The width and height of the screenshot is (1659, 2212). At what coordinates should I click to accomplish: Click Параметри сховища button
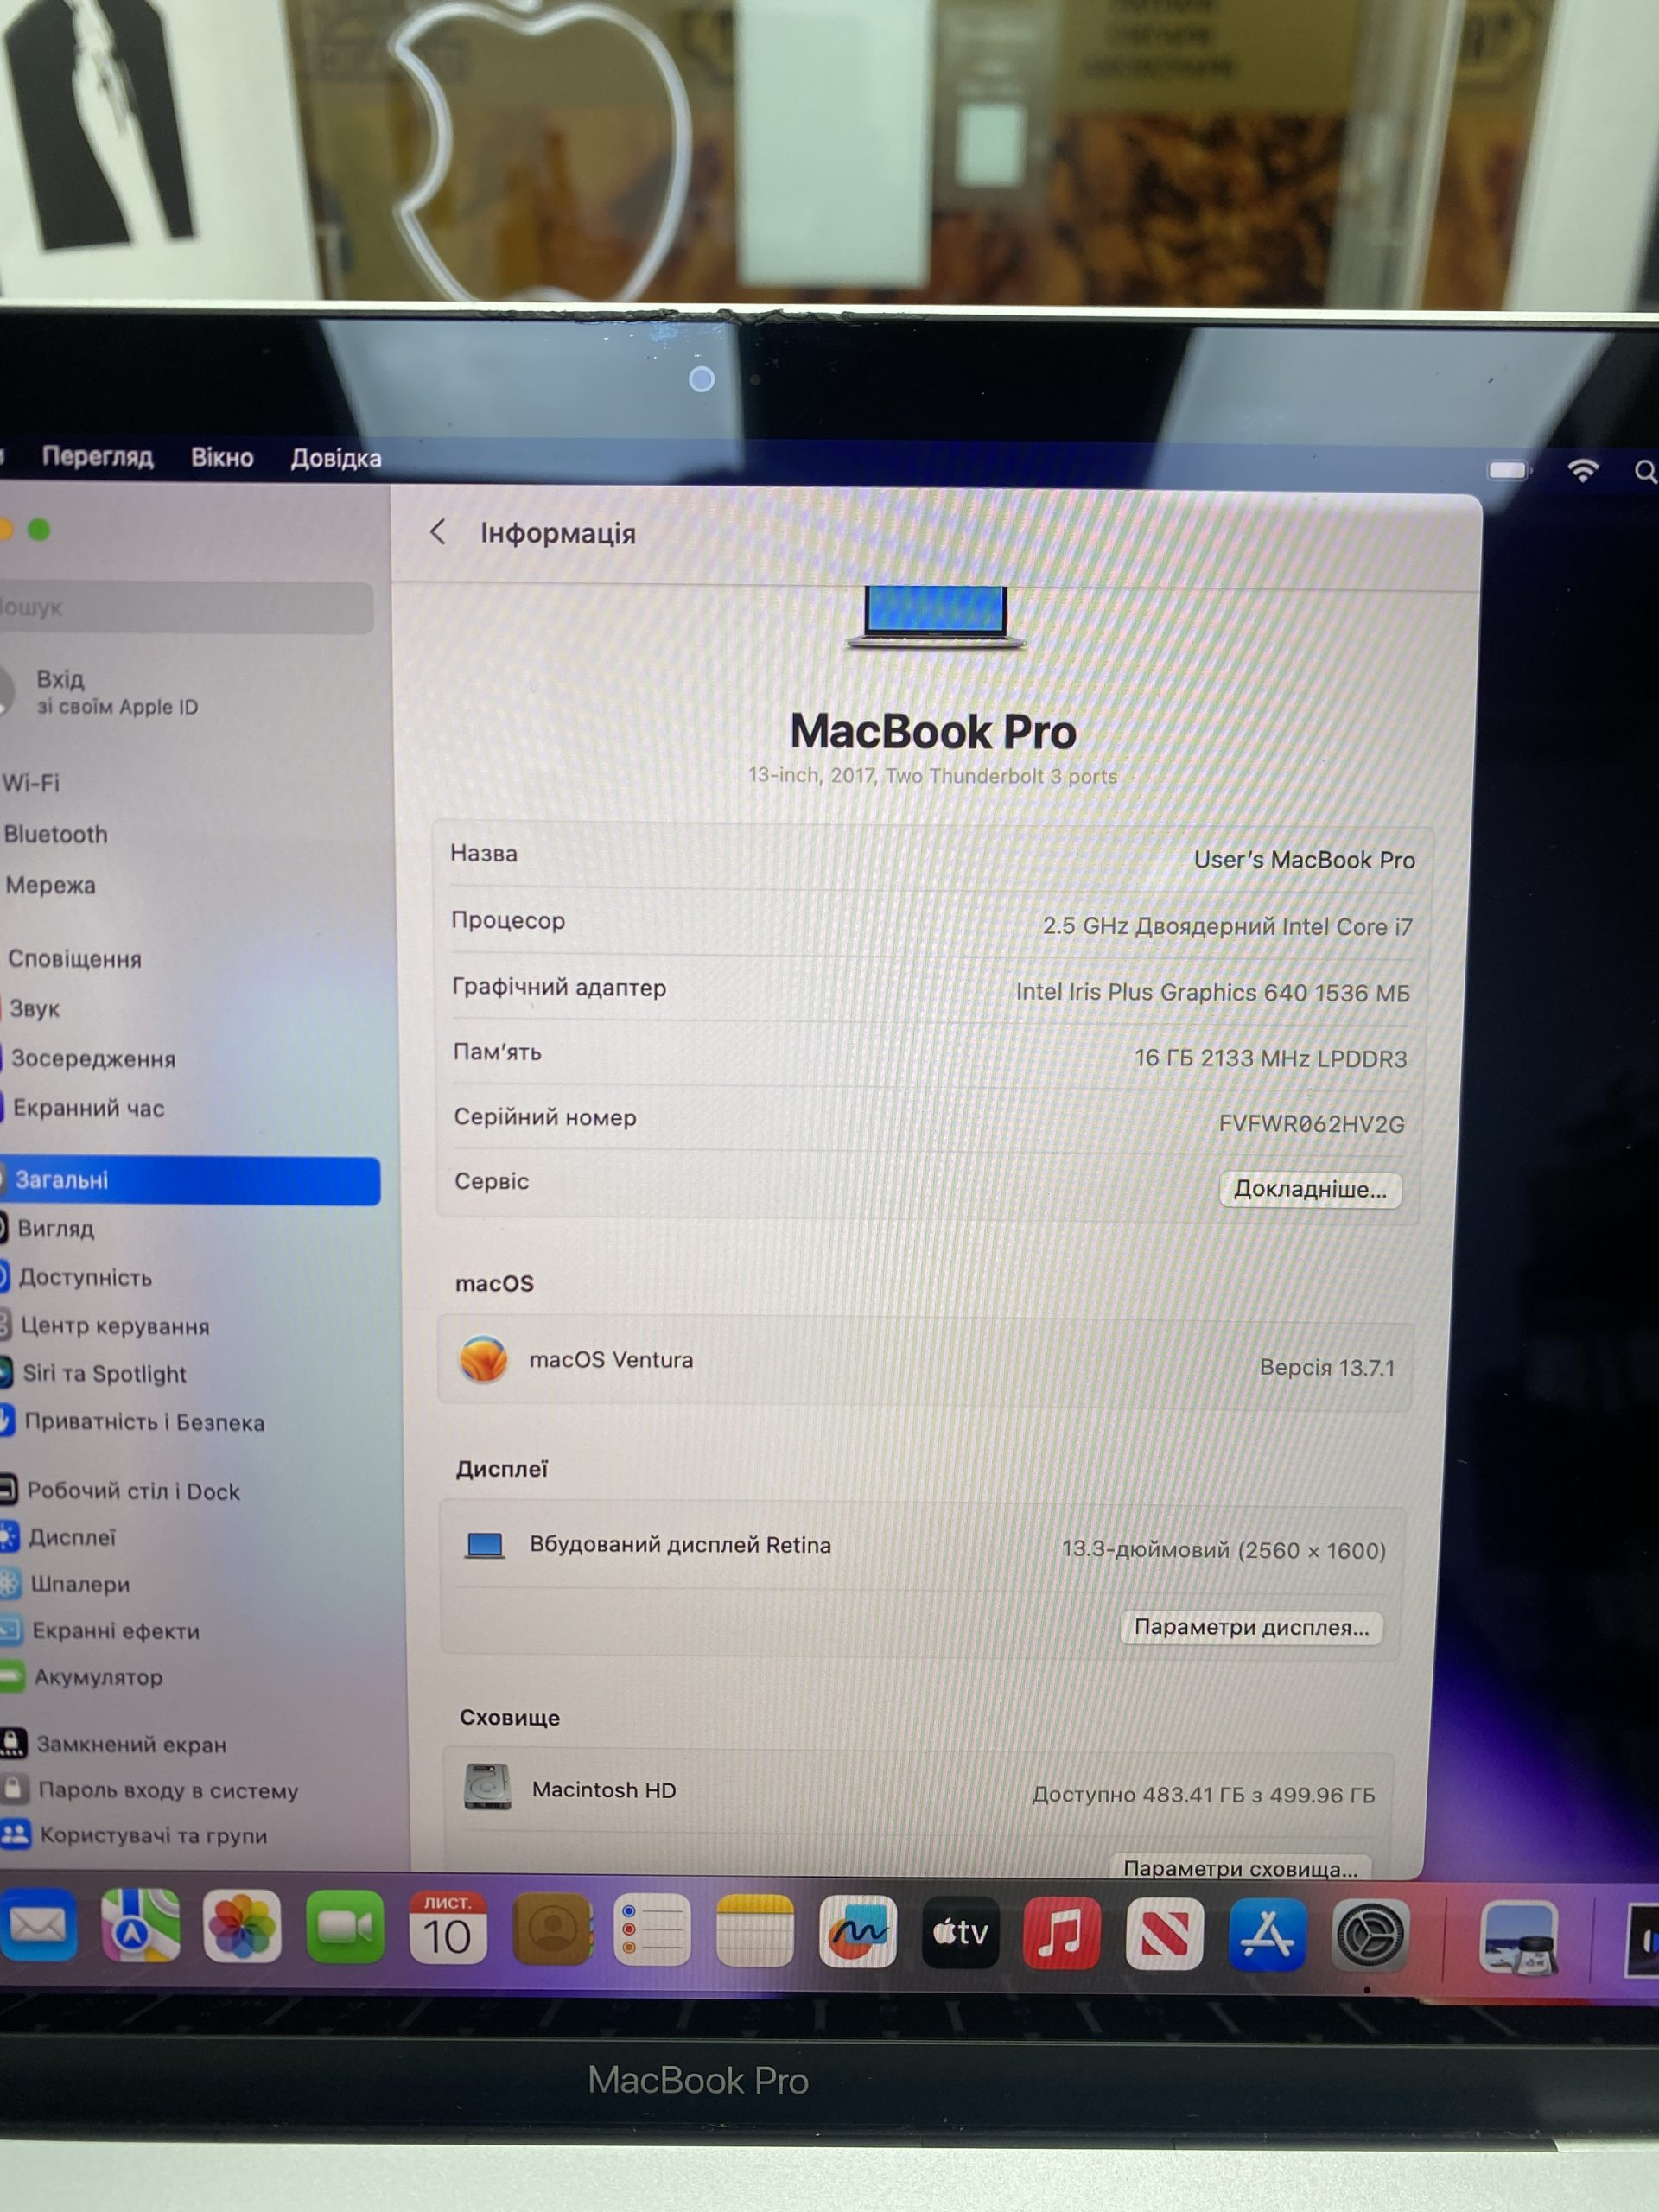tap(1240, 1868)
